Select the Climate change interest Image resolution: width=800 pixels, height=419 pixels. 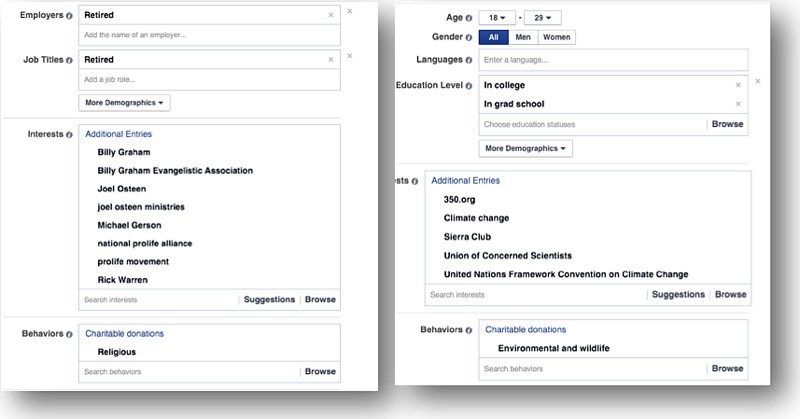477,218
